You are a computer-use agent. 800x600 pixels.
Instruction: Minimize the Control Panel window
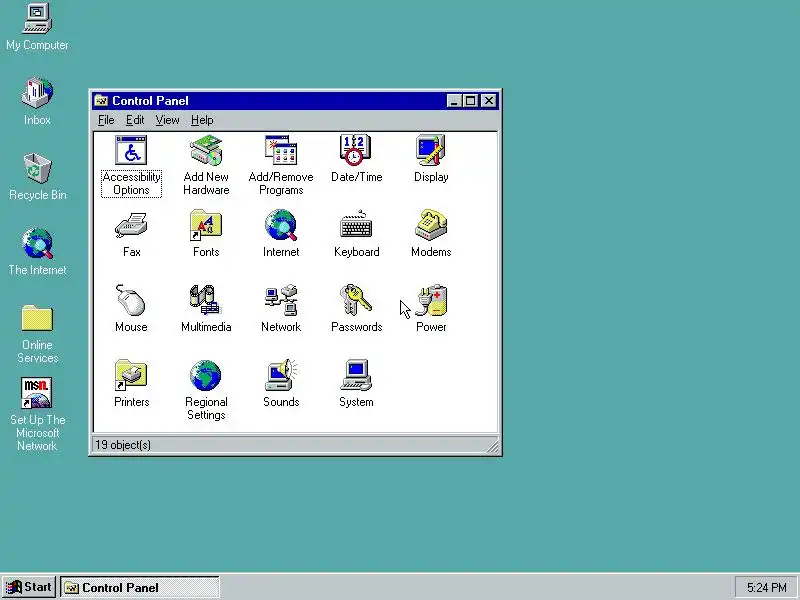point(454,101)
